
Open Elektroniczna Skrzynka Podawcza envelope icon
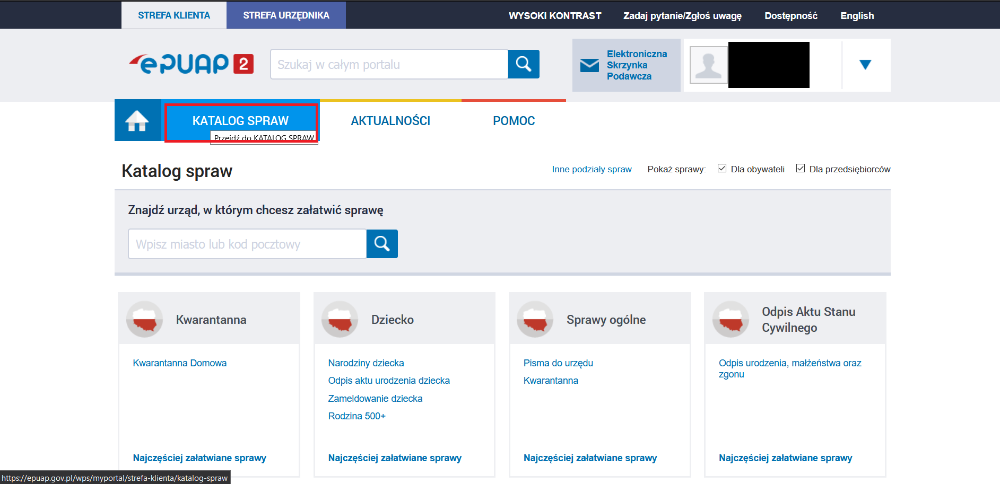[590, 66]
